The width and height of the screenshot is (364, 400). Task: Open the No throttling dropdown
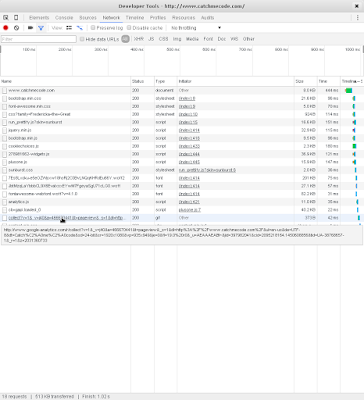coord(196,28)
